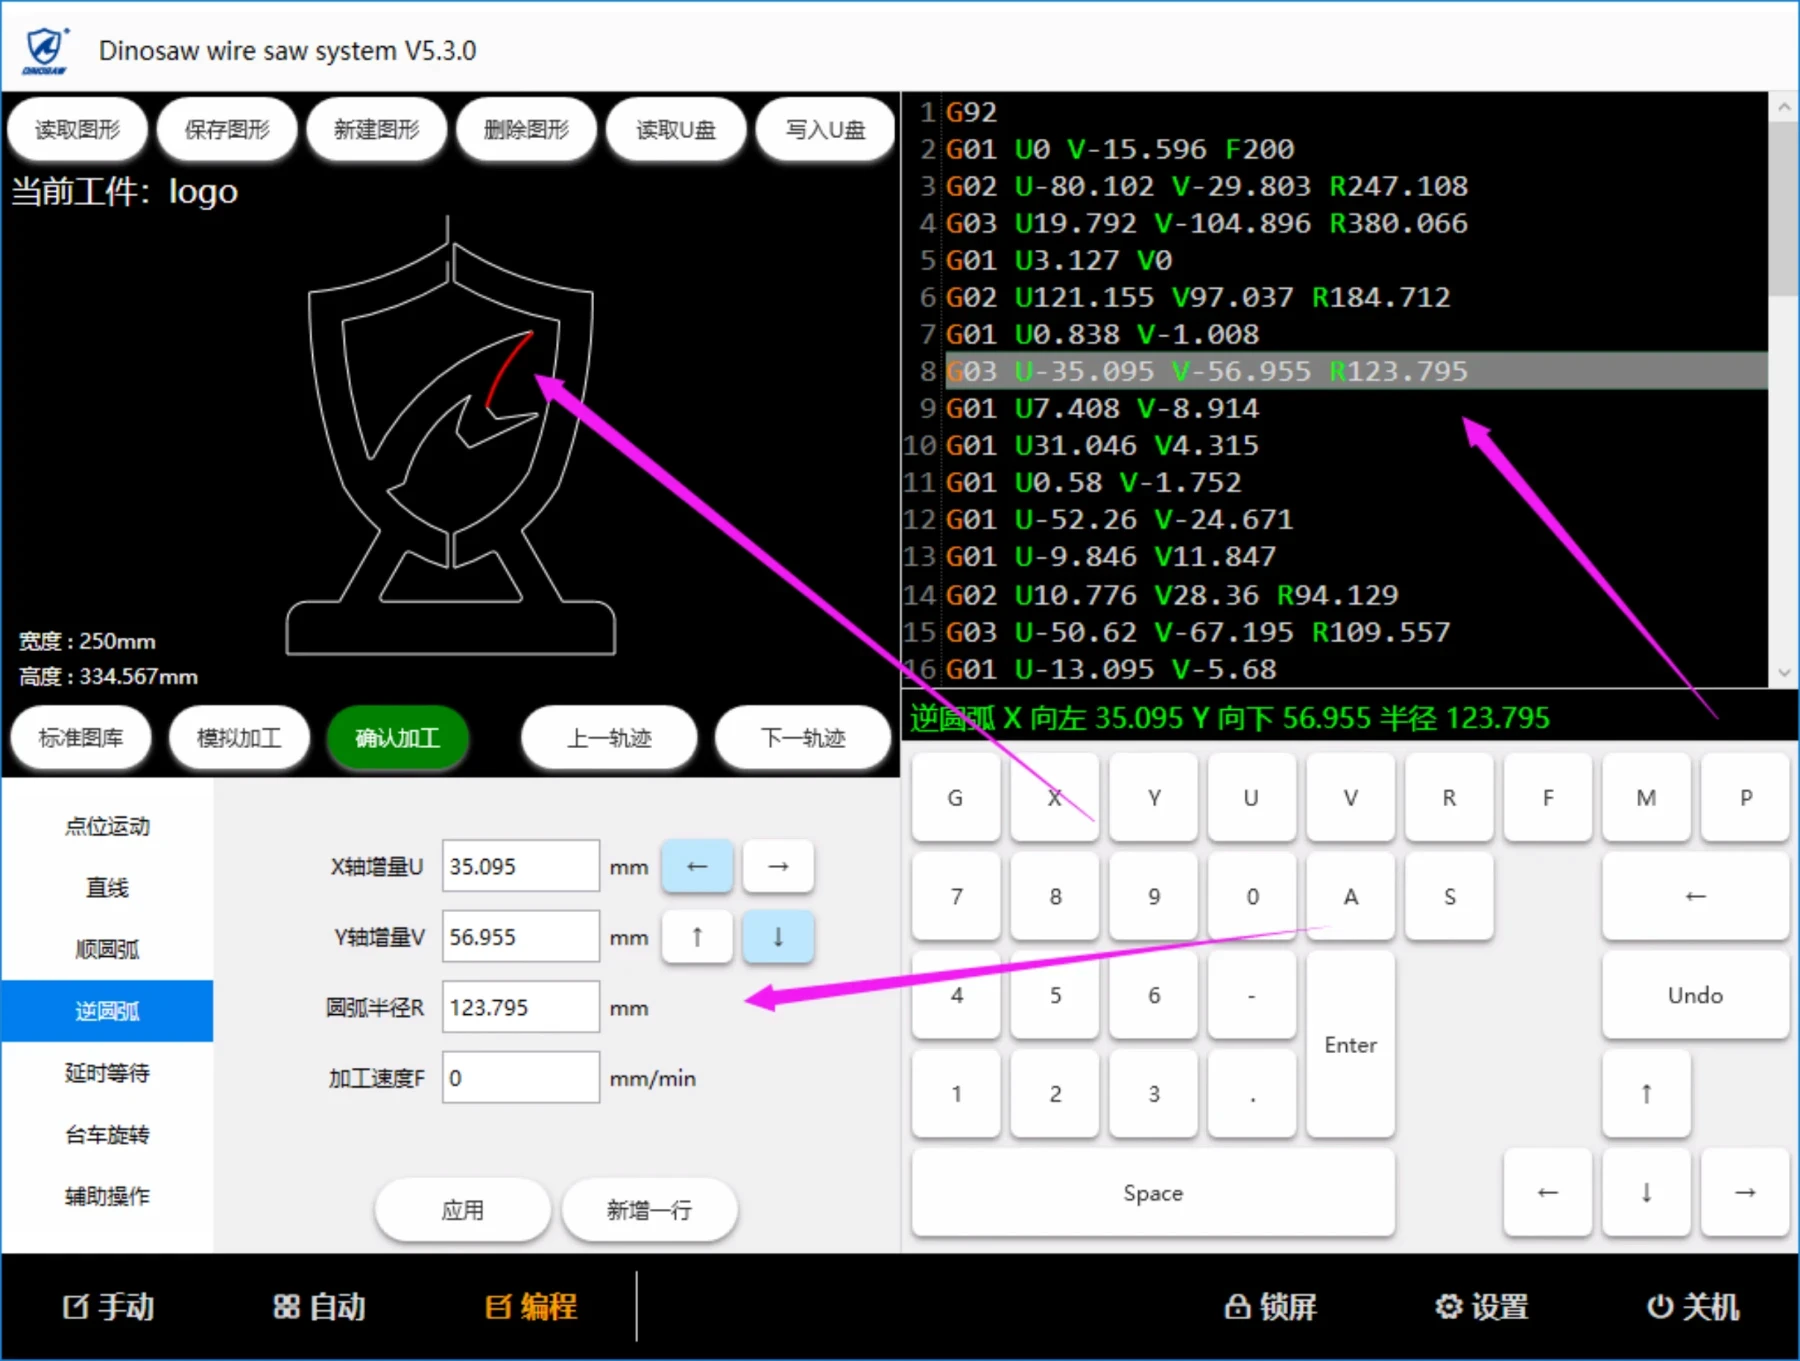Toggle the down arrow for Y-axis direction
The image size is (1800, 1361).
(778, 937)
